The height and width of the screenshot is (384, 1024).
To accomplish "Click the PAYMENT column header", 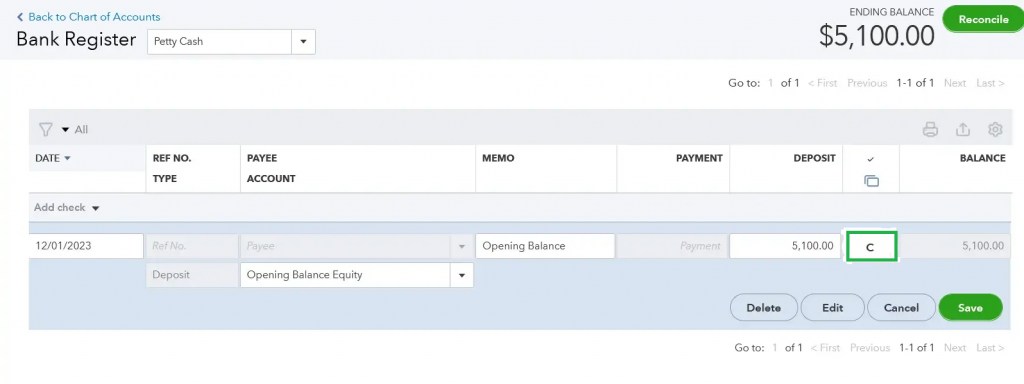I will 699,158.
